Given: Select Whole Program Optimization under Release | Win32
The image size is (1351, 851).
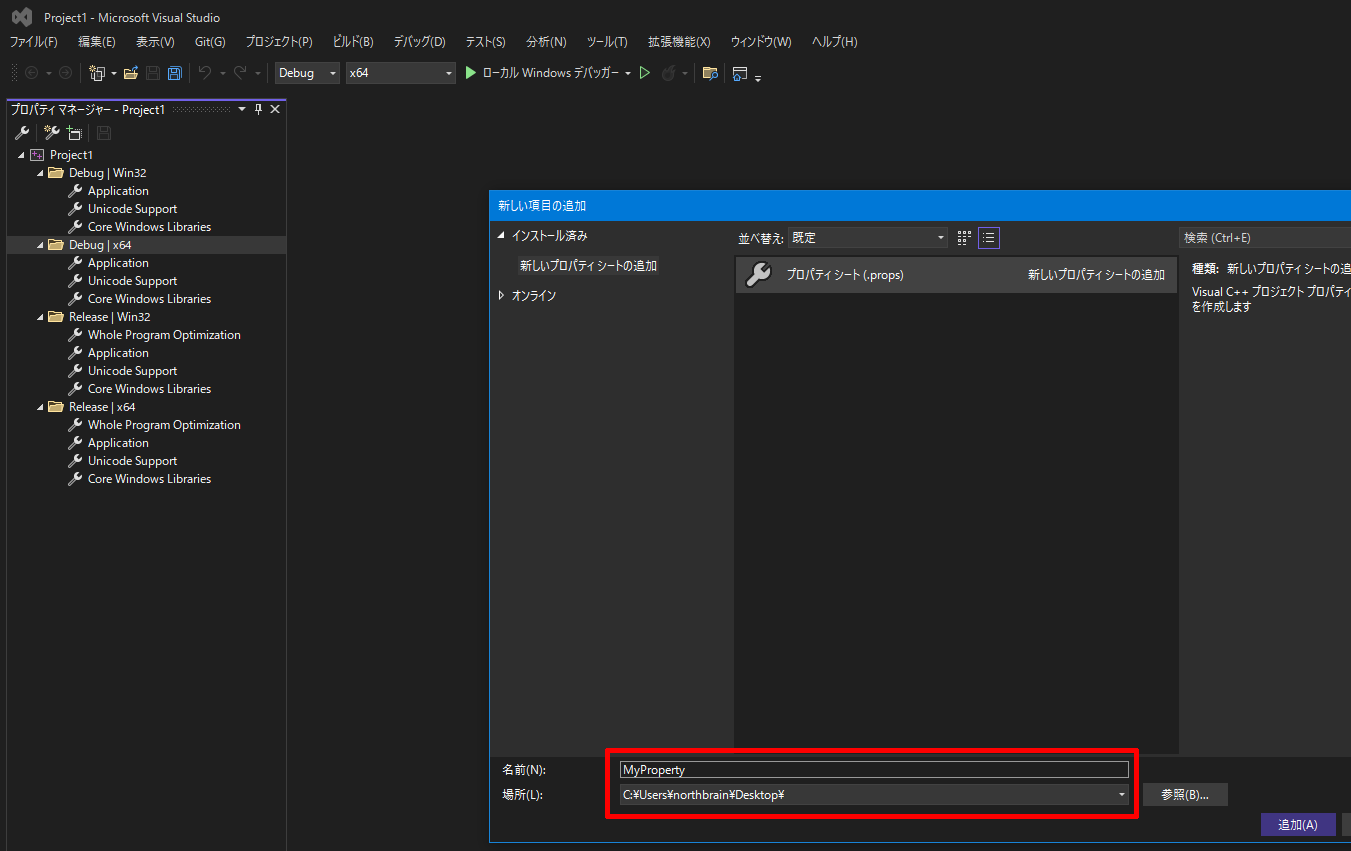Looking at the screenshot, I should (x=164, y=335).
